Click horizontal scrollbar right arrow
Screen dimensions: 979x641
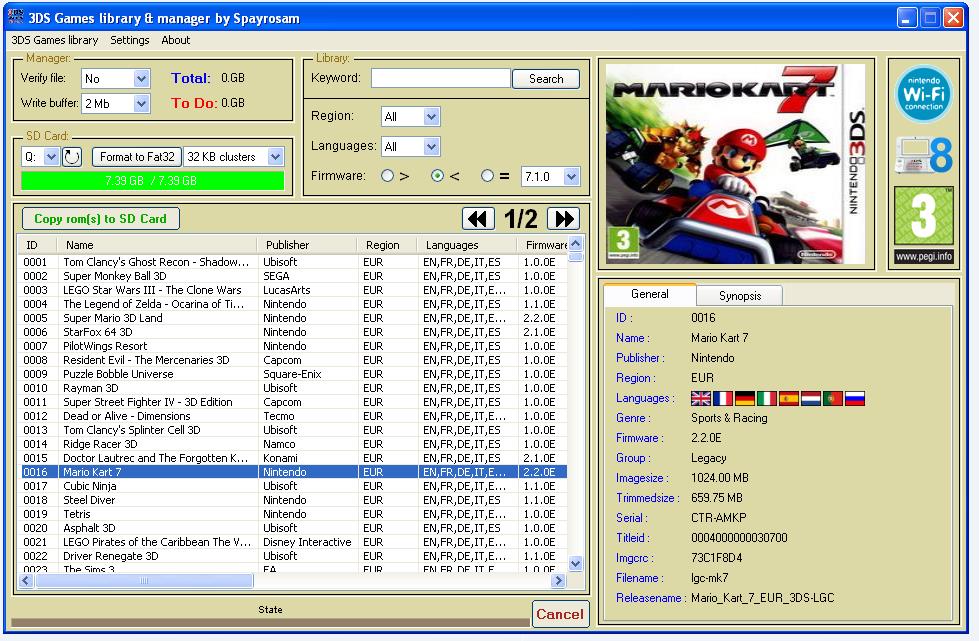558,581
